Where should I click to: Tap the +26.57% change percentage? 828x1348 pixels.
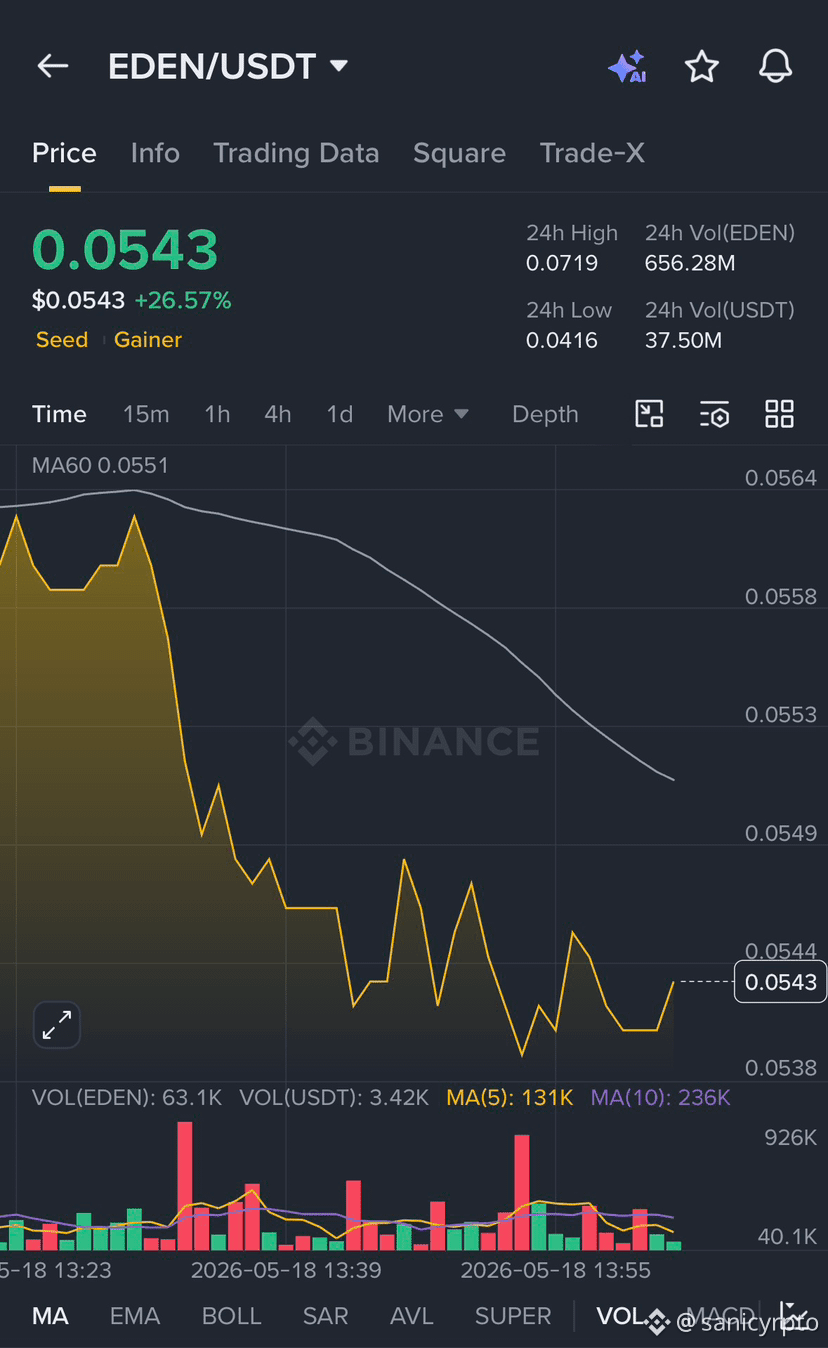click(x=183, y=300)
